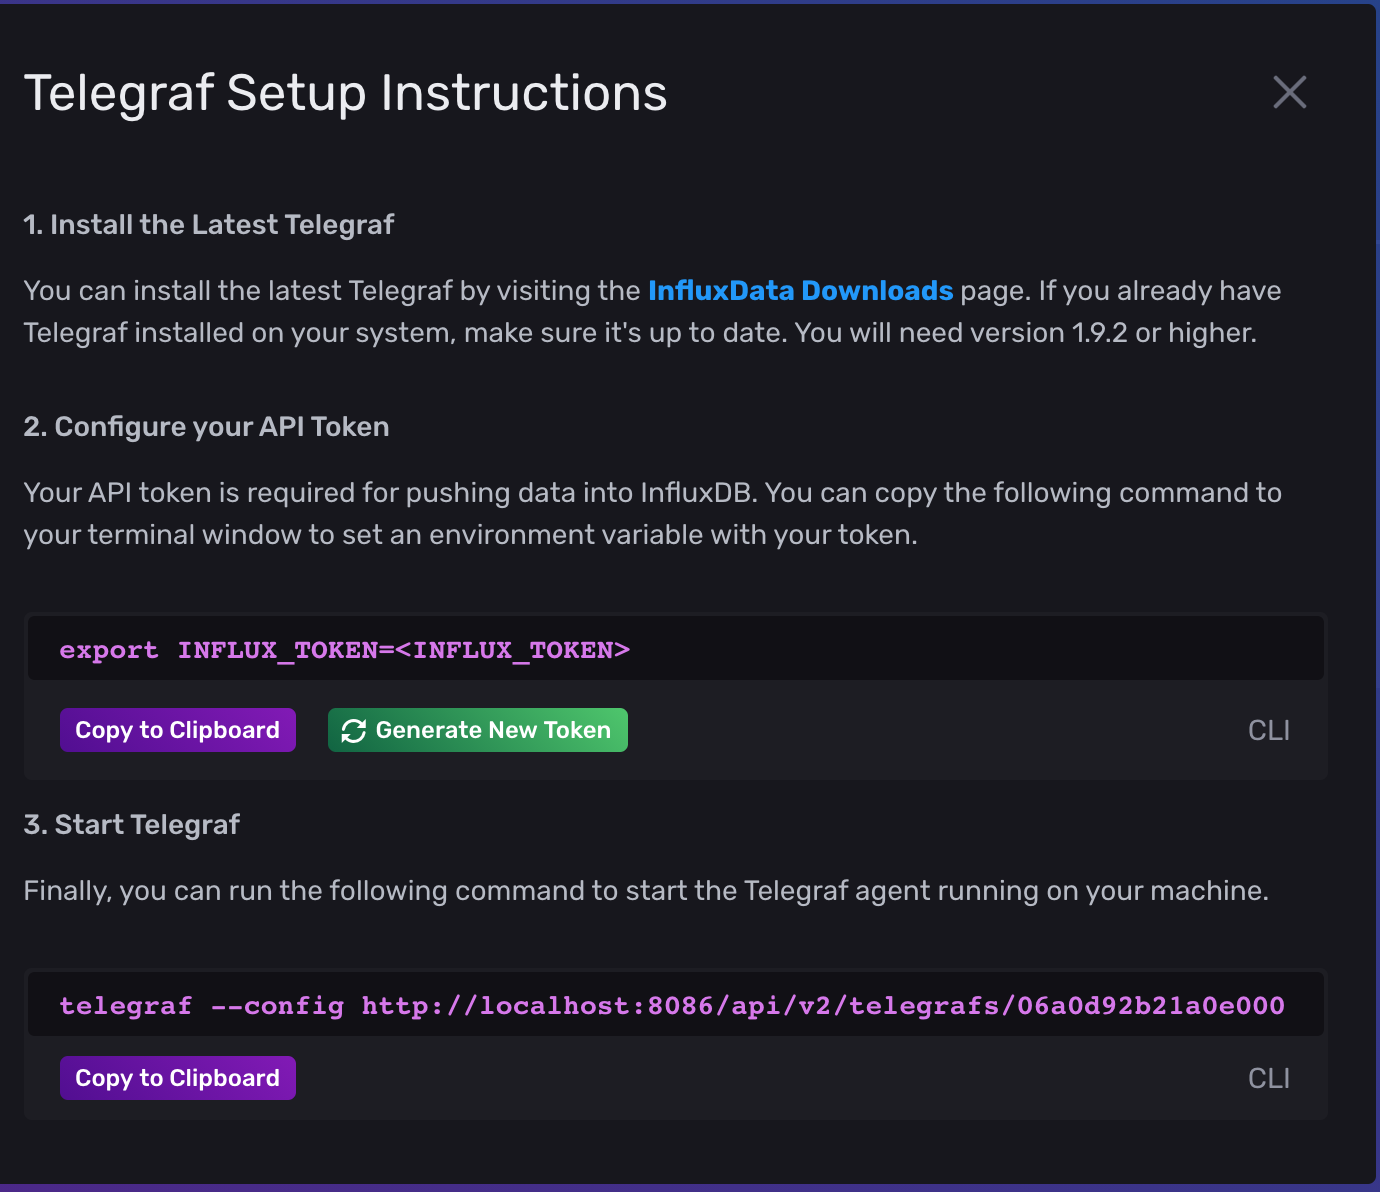Click the InfluxData Downloads hyperlink
Screen dimensions: 1380x1192
[800, 290]
